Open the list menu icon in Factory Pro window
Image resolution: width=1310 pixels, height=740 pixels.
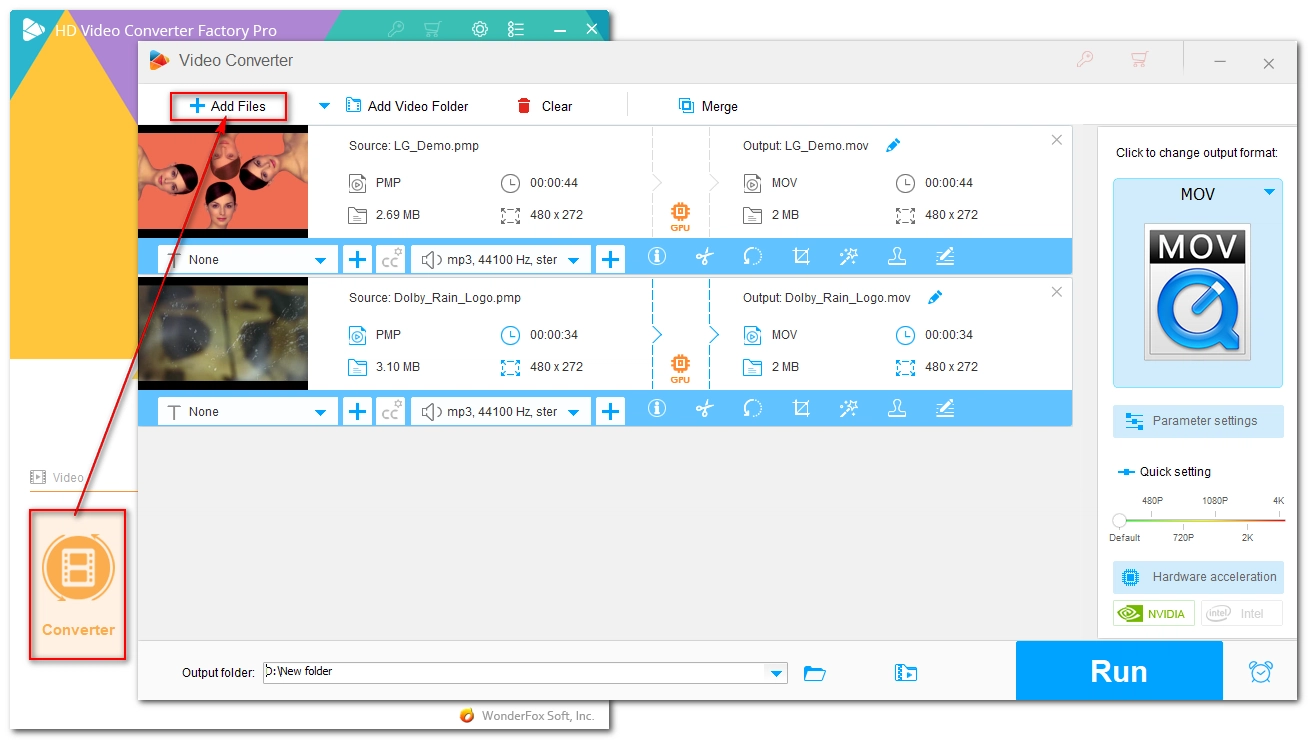coord(516,29)
